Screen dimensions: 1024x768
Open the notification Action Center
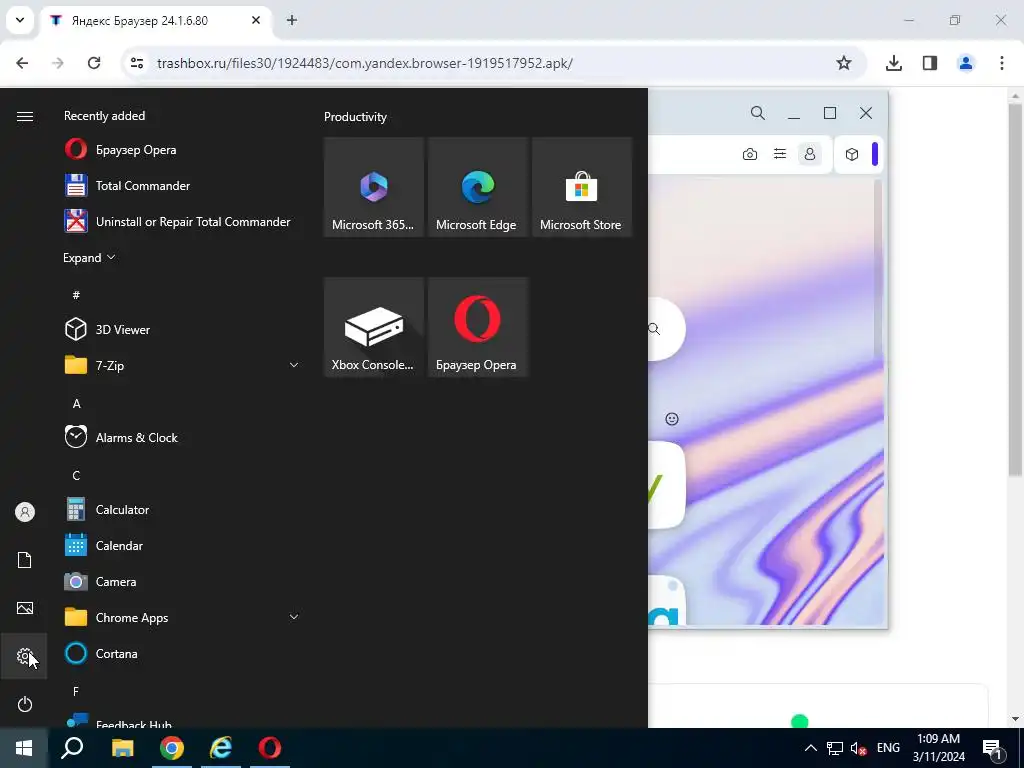point(992,748)
